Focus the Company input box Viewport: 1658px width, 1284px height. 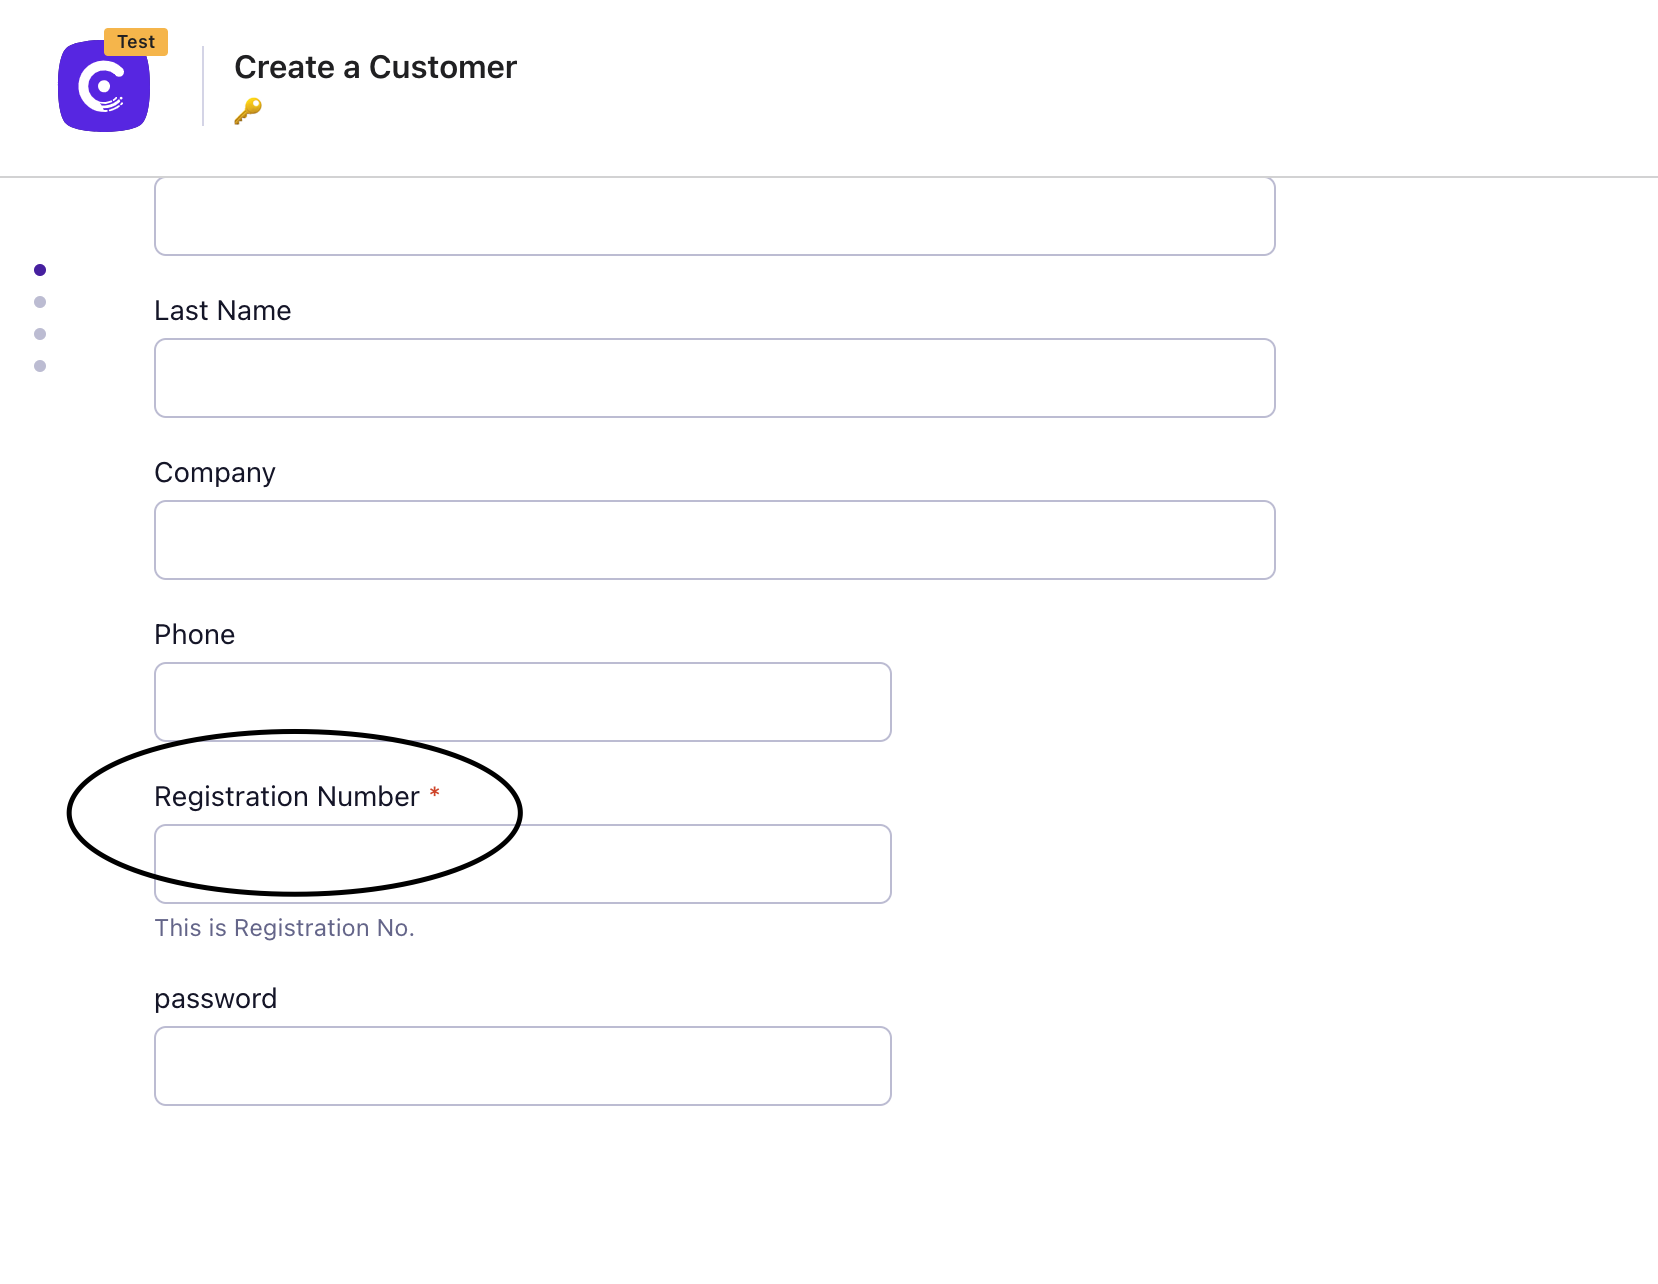point(714,540)
